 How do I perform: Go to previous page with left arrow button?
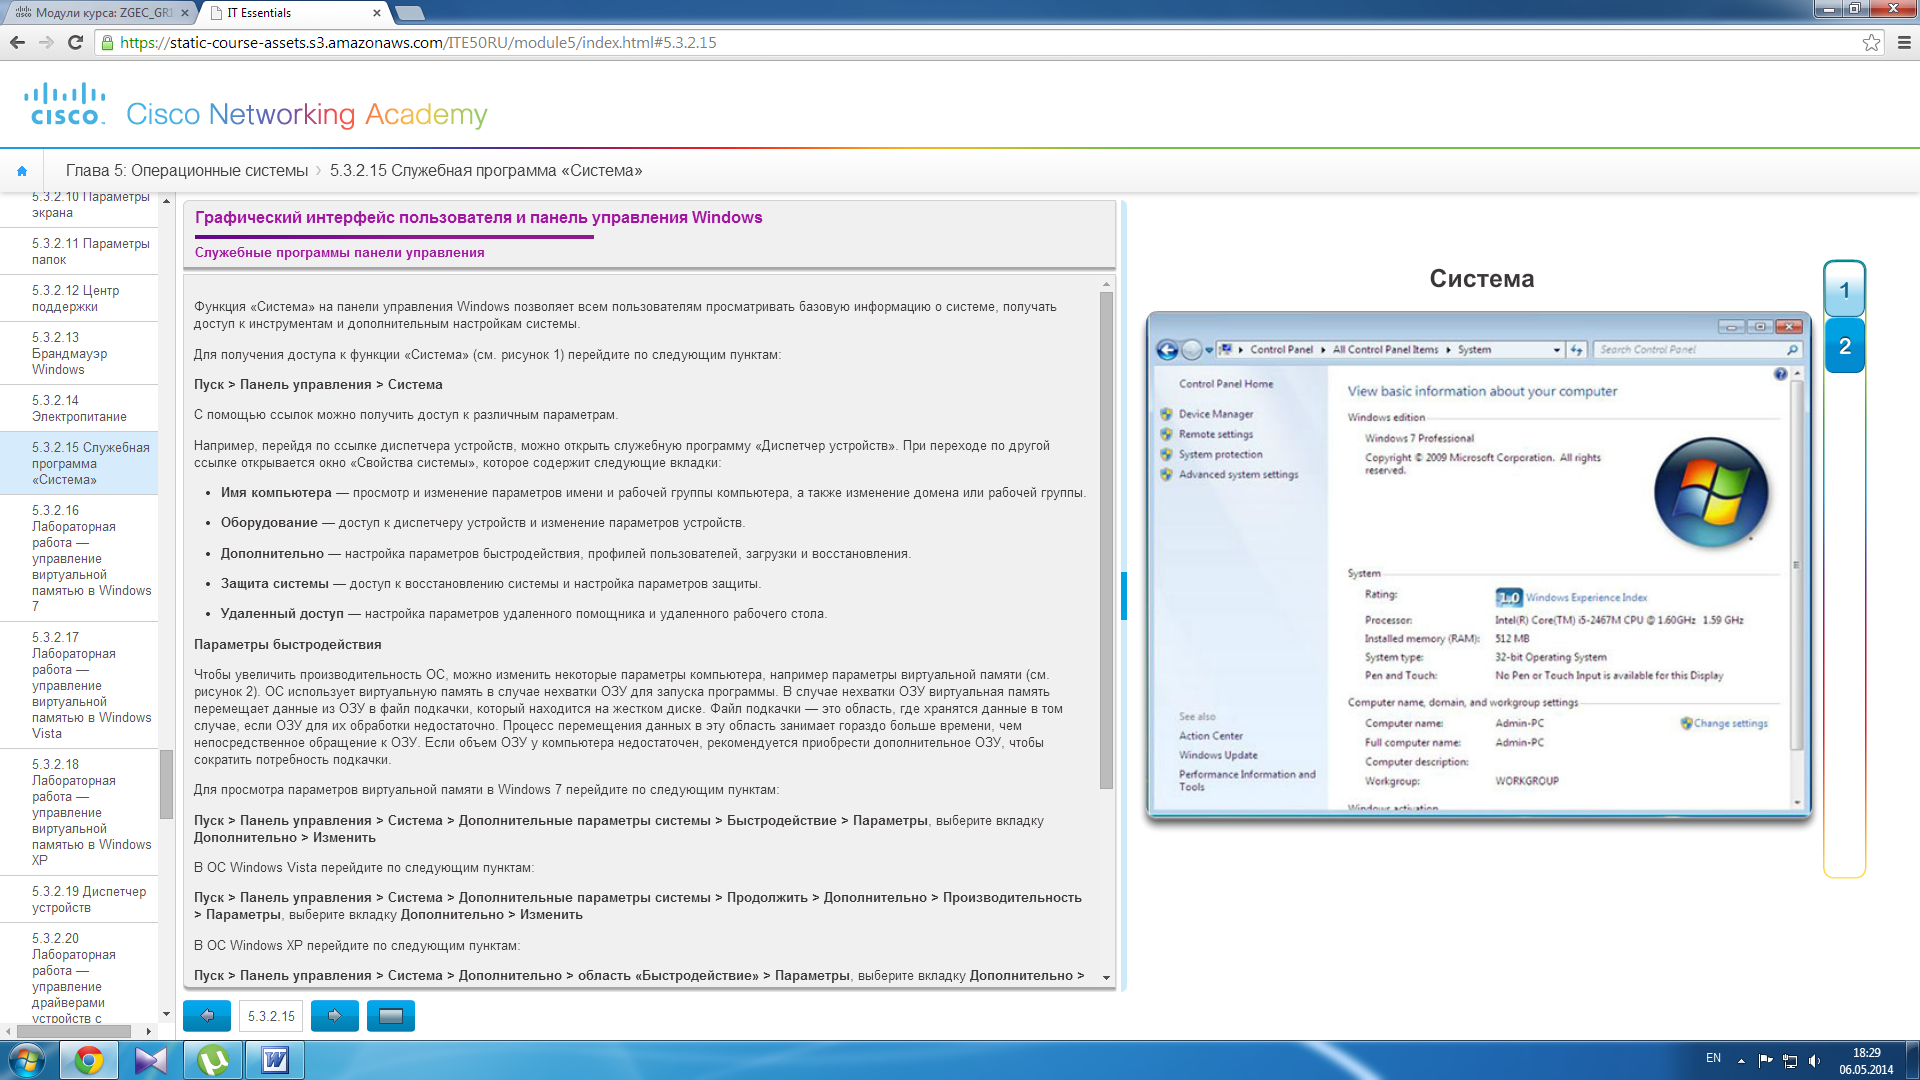pyautogui.click(x=207, y=1016)
